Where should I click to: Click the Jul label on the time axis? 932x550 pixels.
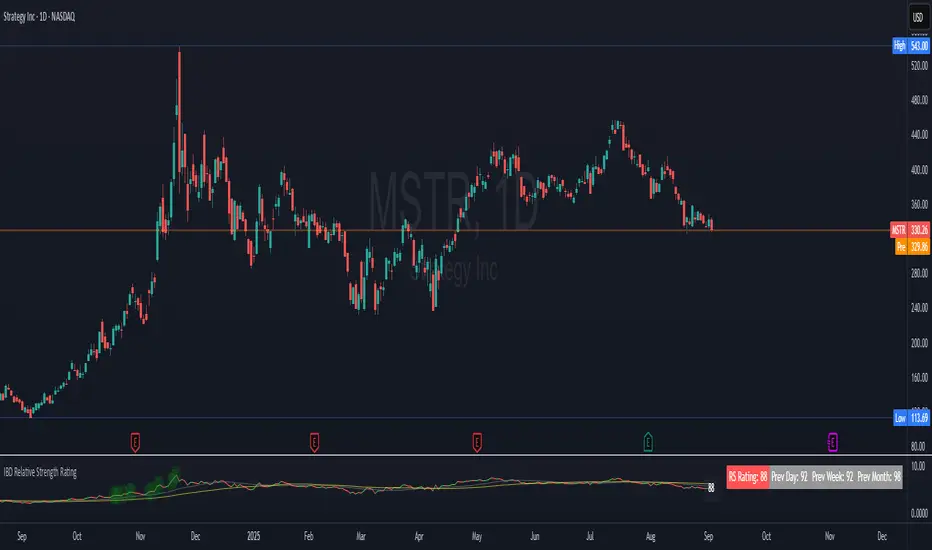pos(590,536)
